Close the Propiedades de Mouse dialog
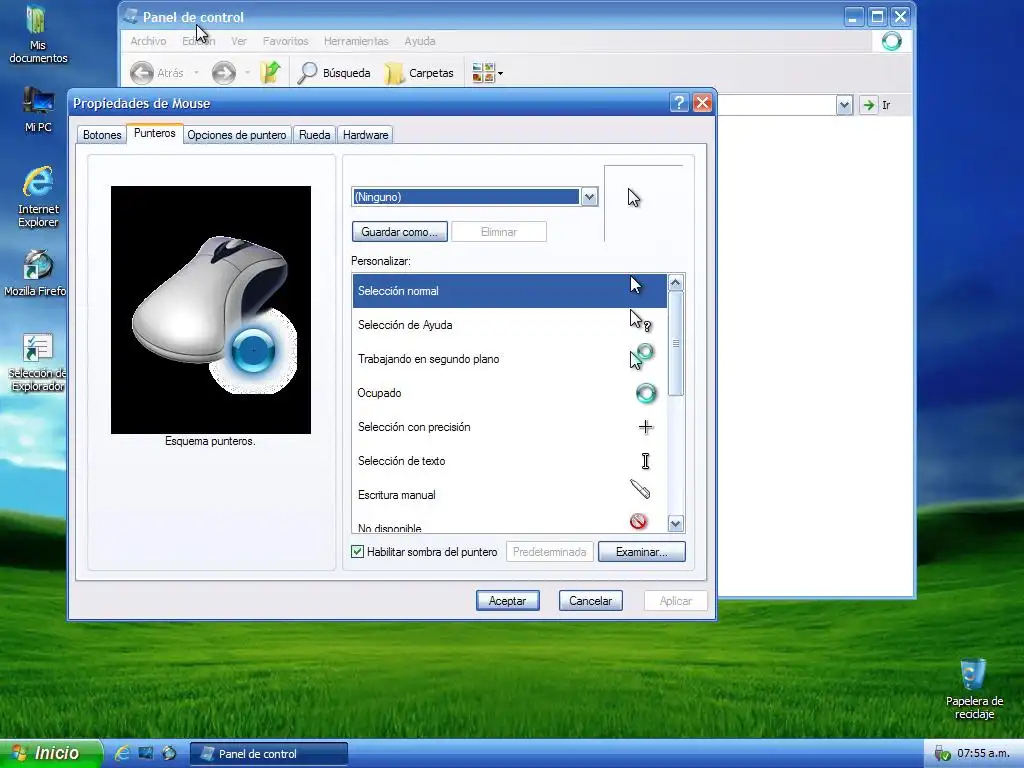The image size is (1024, 768). tap(702, 103)
